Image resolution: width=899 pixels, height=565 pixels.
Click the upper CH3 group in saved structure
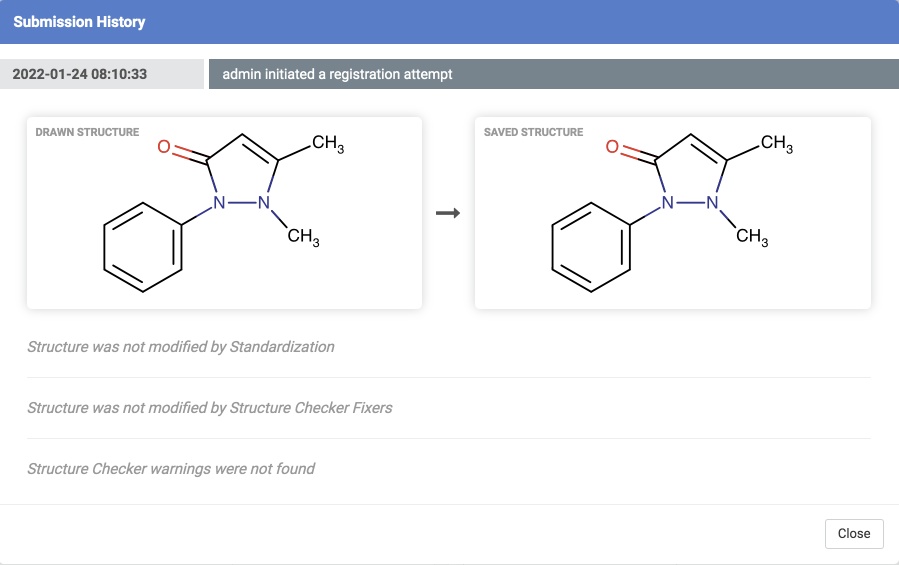tap(776, 145)
